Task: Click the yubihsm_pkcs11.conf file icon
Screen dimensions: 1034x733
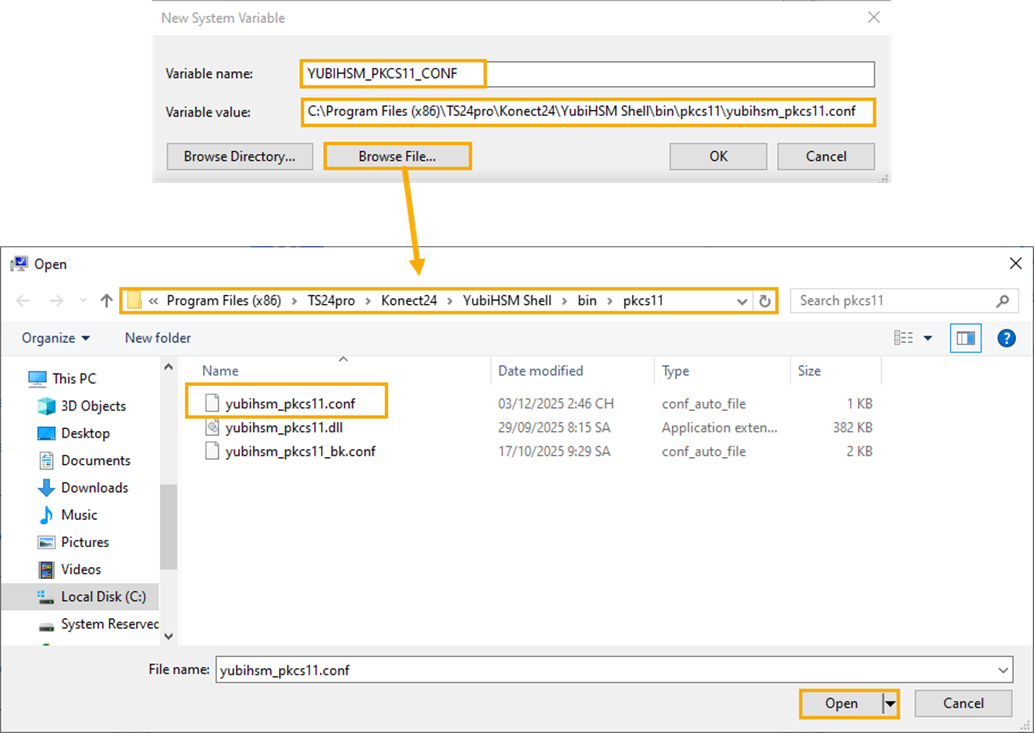Action: (212, 403)
